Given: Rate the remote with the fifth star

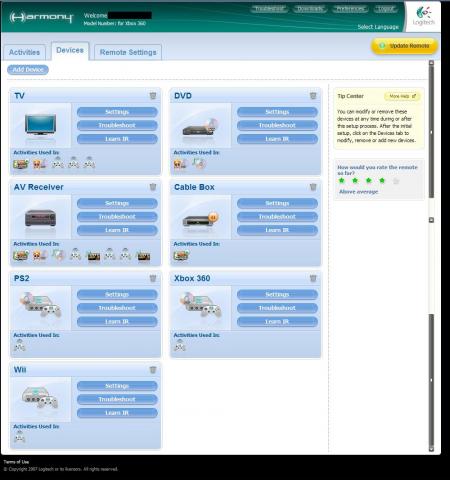Looking at the screenshot, I should (396, 181).
